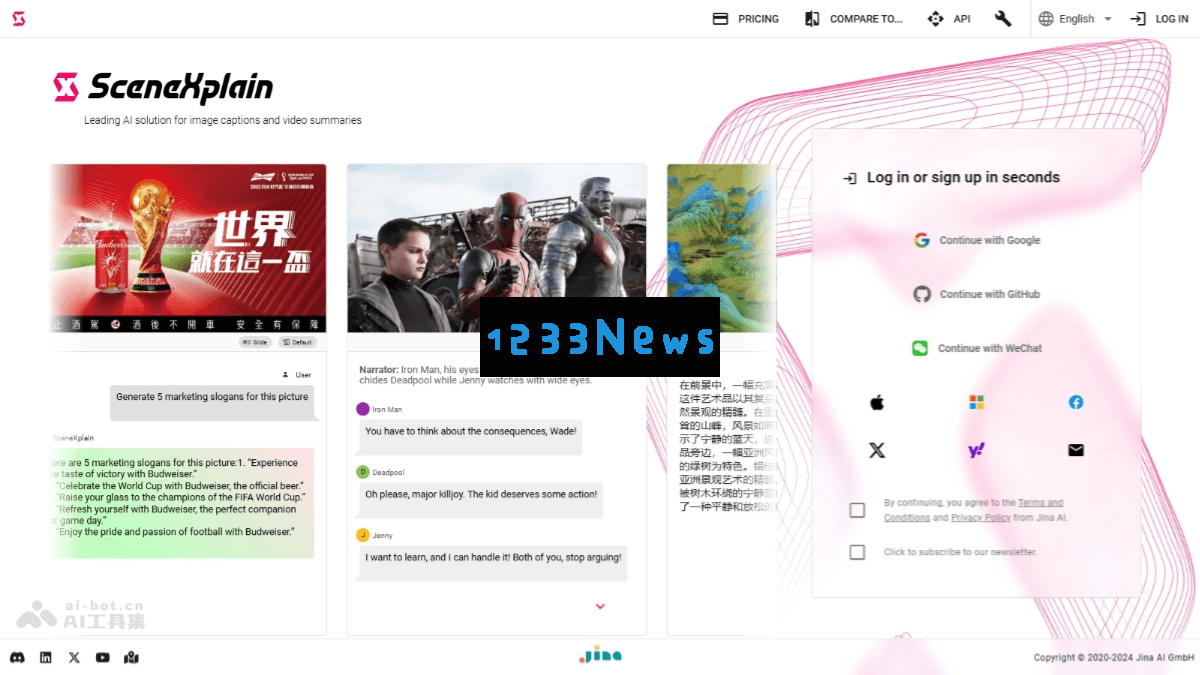Open Discord from the footer icons
1200x675 pixels.
click(17, 657)
